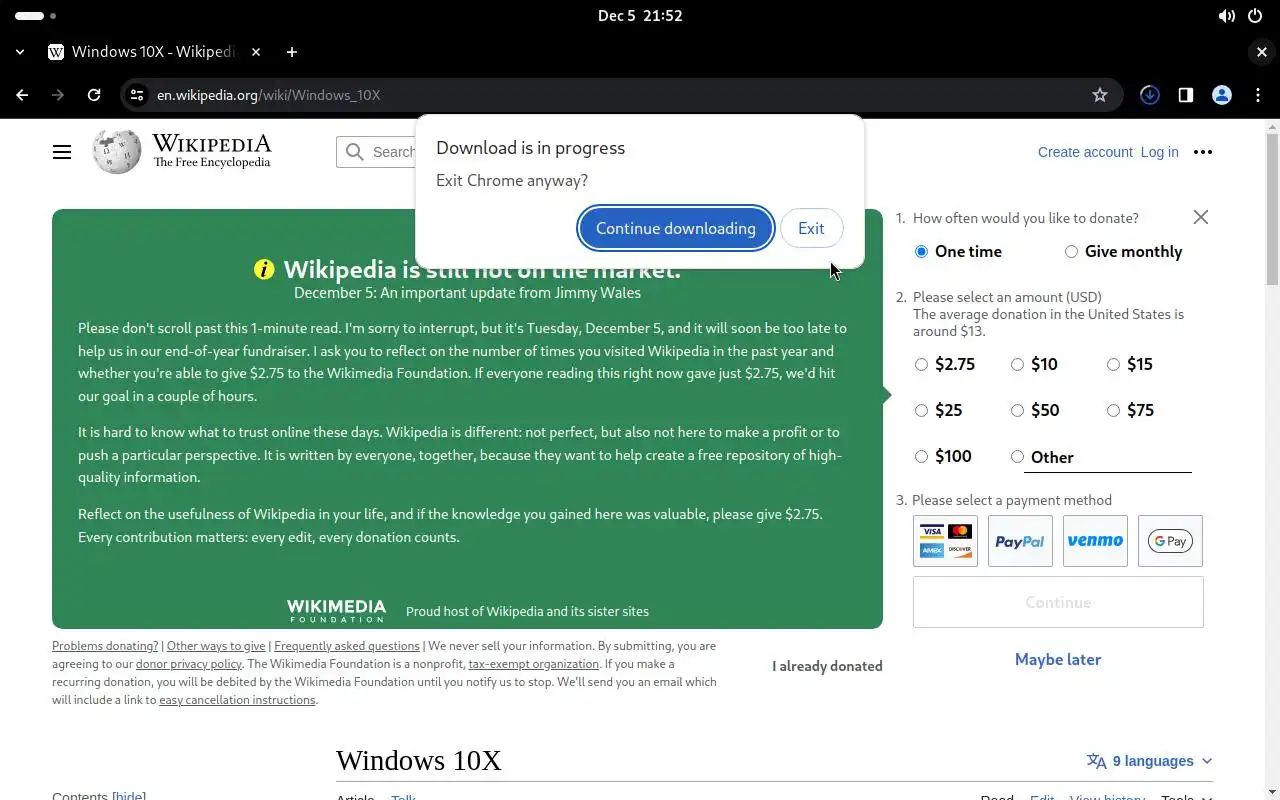Viewport: 1280px width, 800px height.
Task: Open site information icon in address bar
Action: click(x=137, y=95)
